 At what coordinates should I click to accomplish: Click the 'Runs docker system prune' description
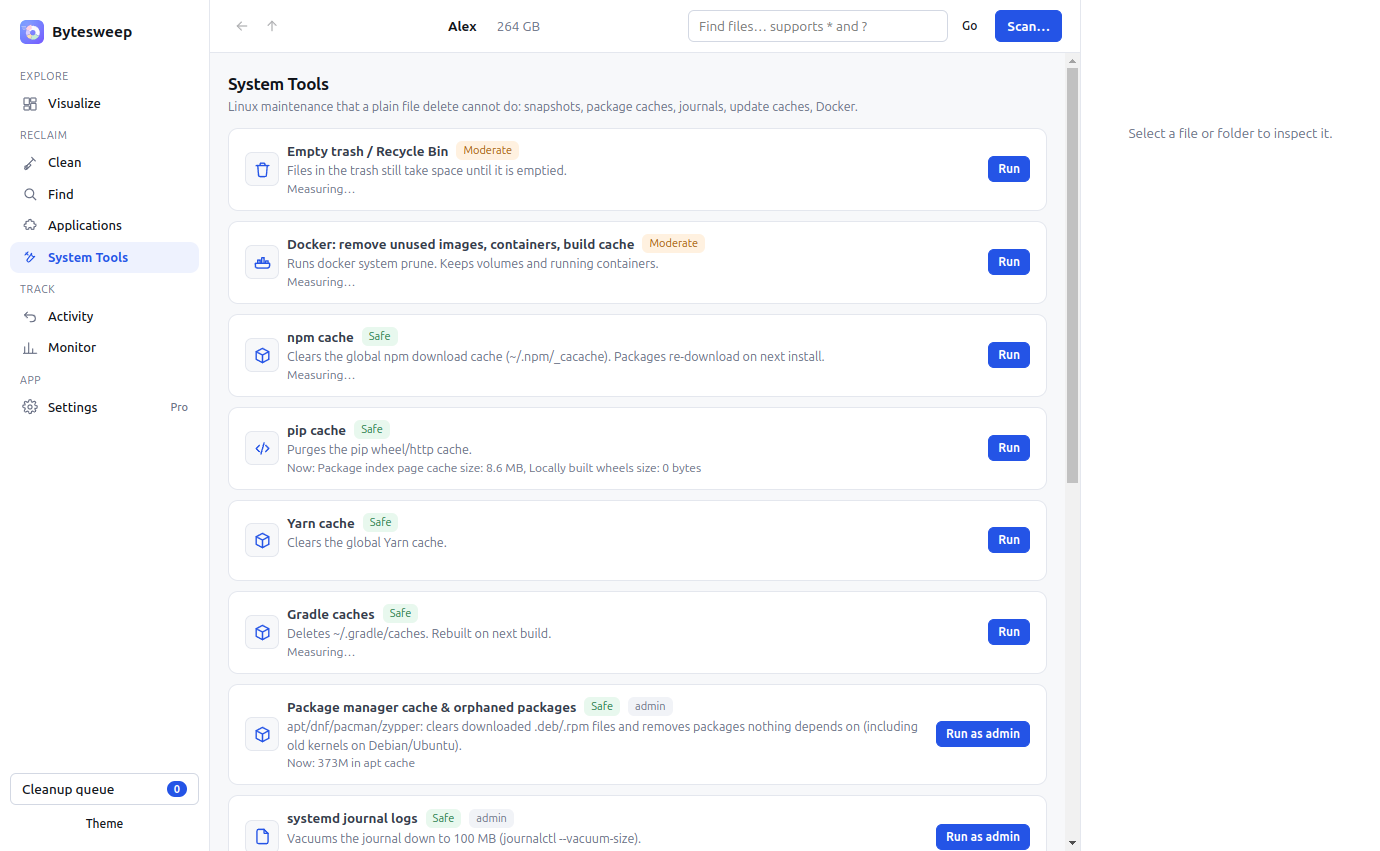pos(473,264)
